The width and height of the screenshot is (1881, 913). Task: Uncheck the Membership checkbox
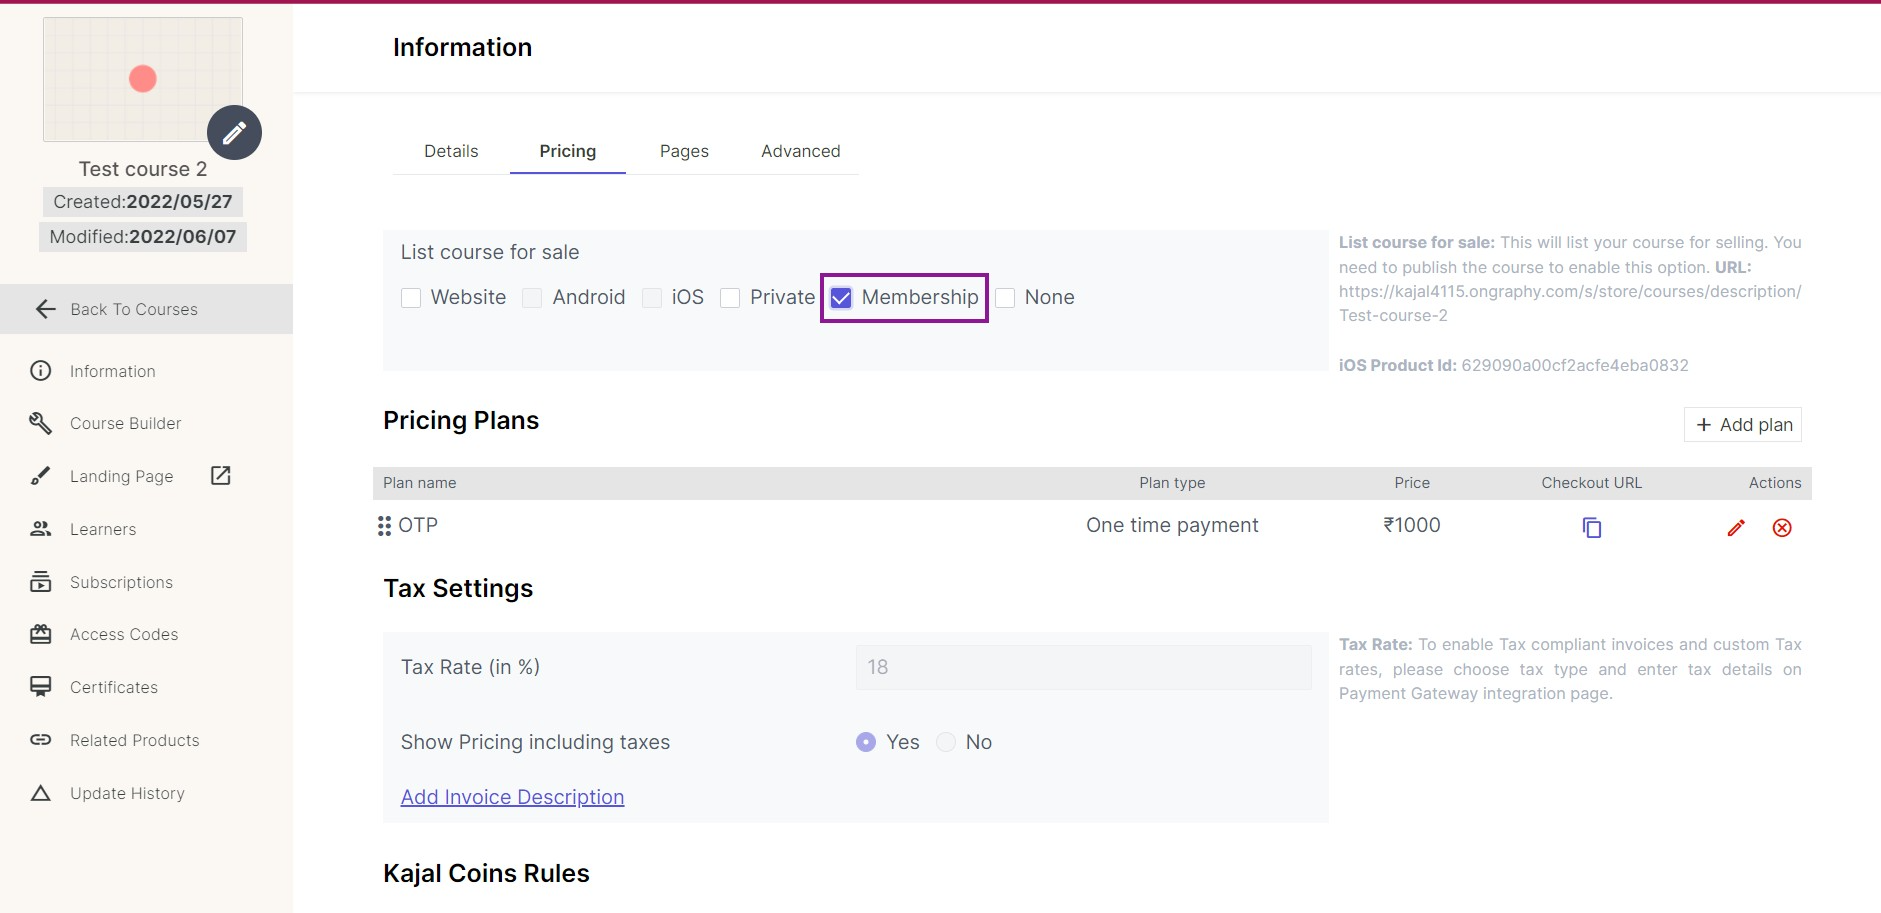tap(841, 298)
